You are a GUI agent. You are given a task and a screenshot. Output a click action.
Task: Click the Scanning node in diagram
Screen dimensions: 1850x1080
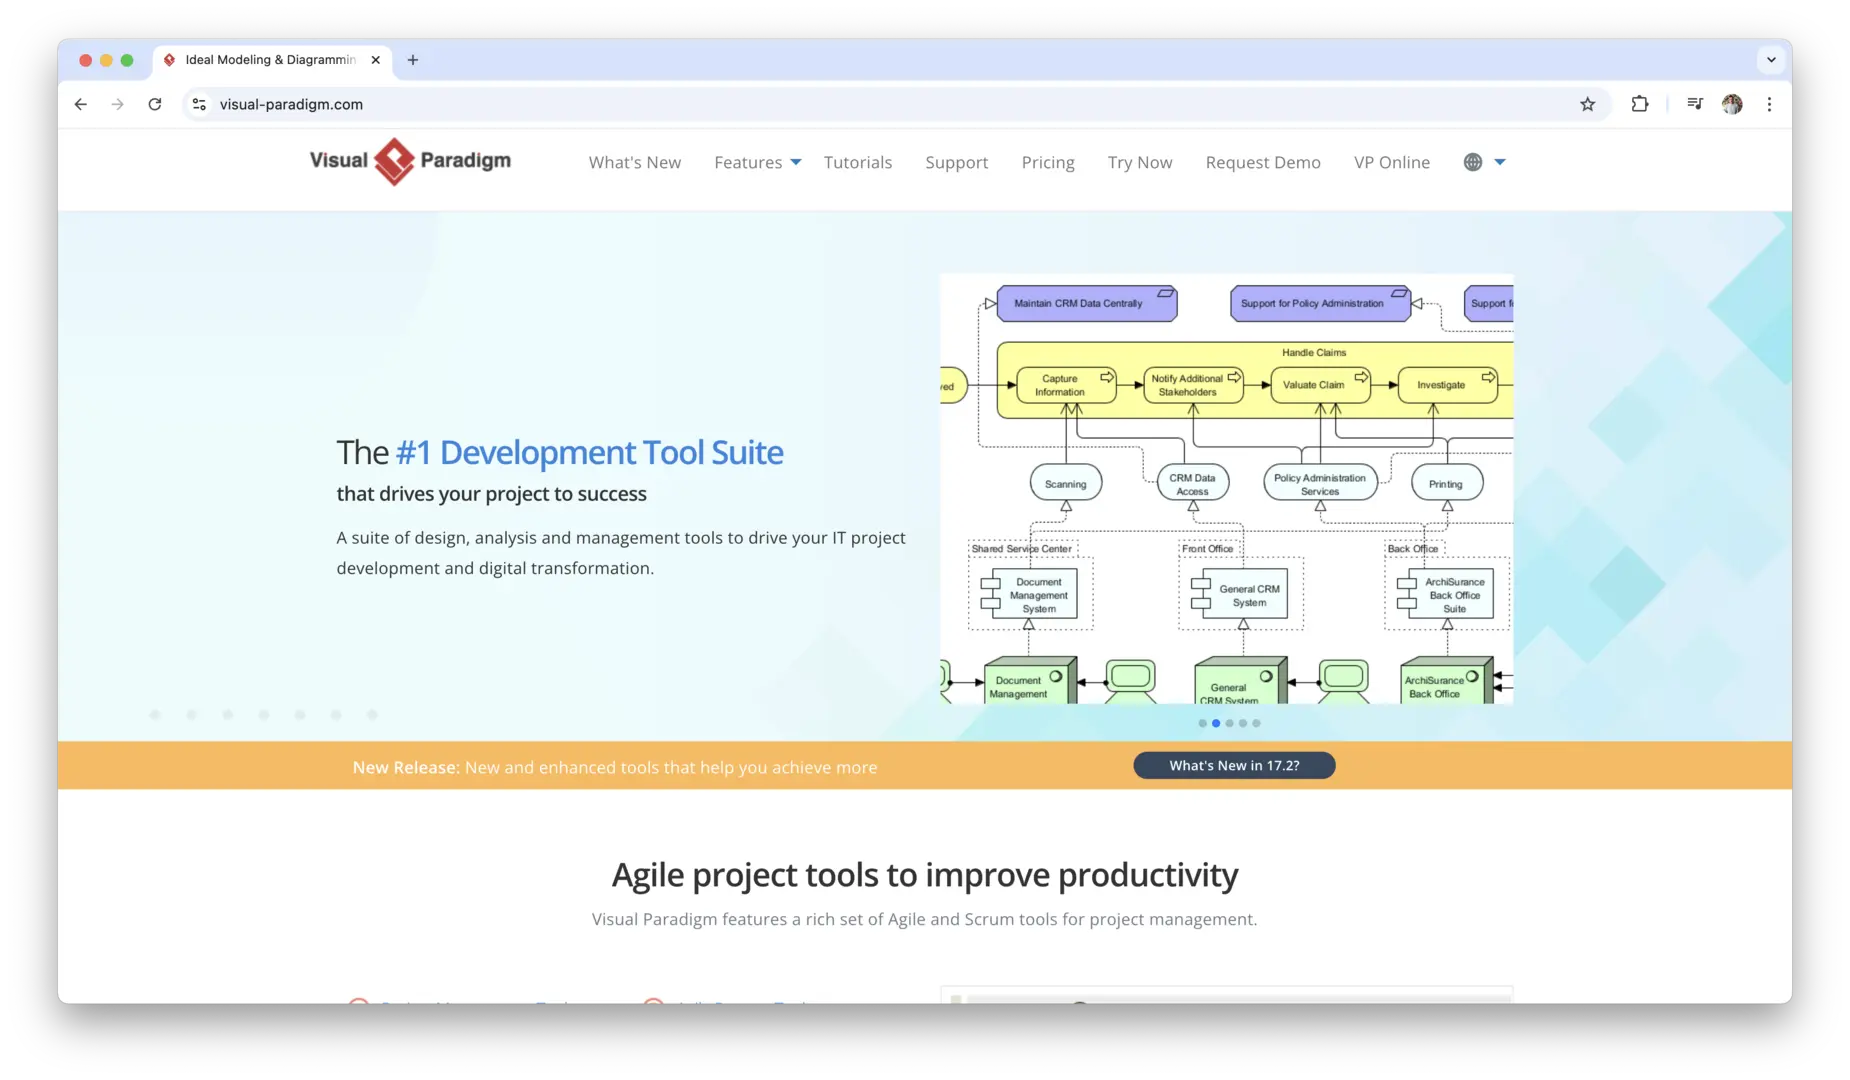click(x=1066, y=483)
